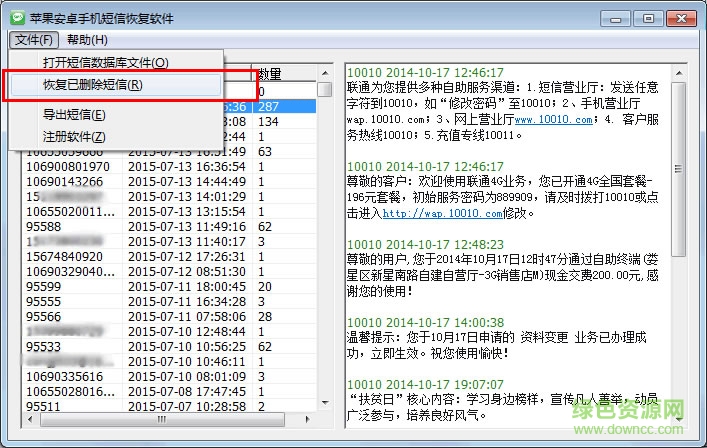Click message pane vertical scrollbar thumb
Viewport: 707px width, 448px height.
pos(679,169)
